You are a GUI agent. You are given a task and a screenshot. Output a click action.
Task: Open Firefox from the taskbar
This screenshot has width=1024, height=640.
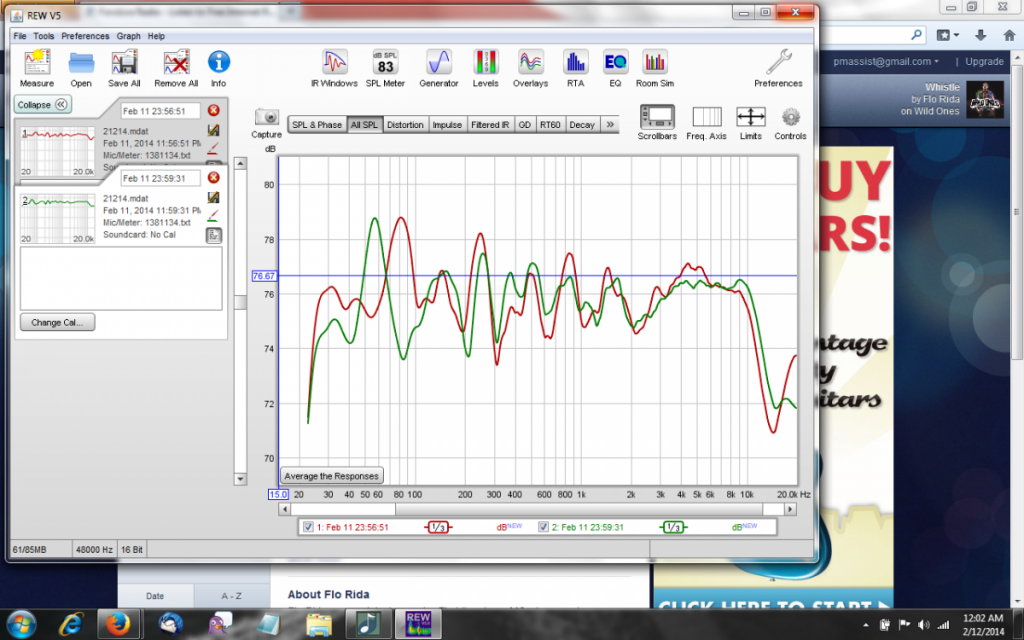point(118,624)
